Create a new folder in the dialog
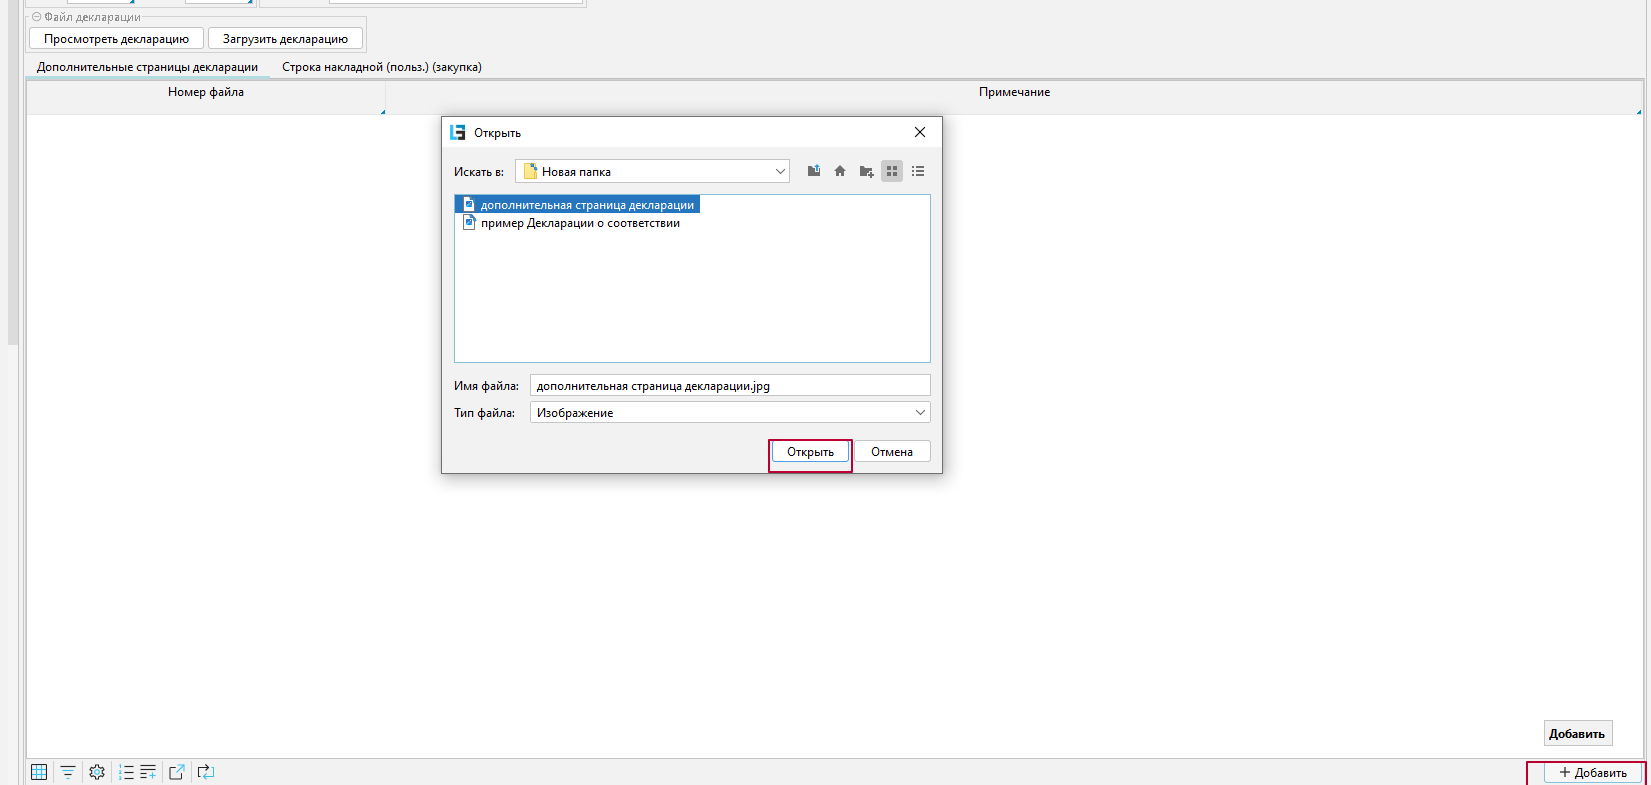 (x=866, y=171)
